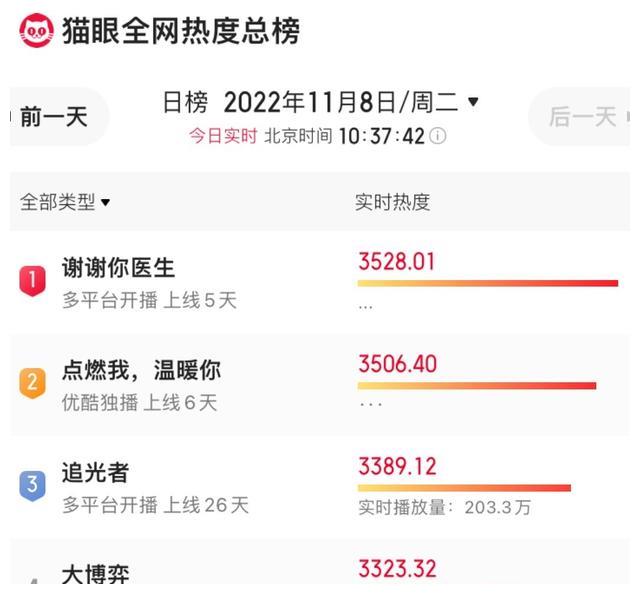
Task: Click the Maoyan cat logo icon
Action: [36, 30]
